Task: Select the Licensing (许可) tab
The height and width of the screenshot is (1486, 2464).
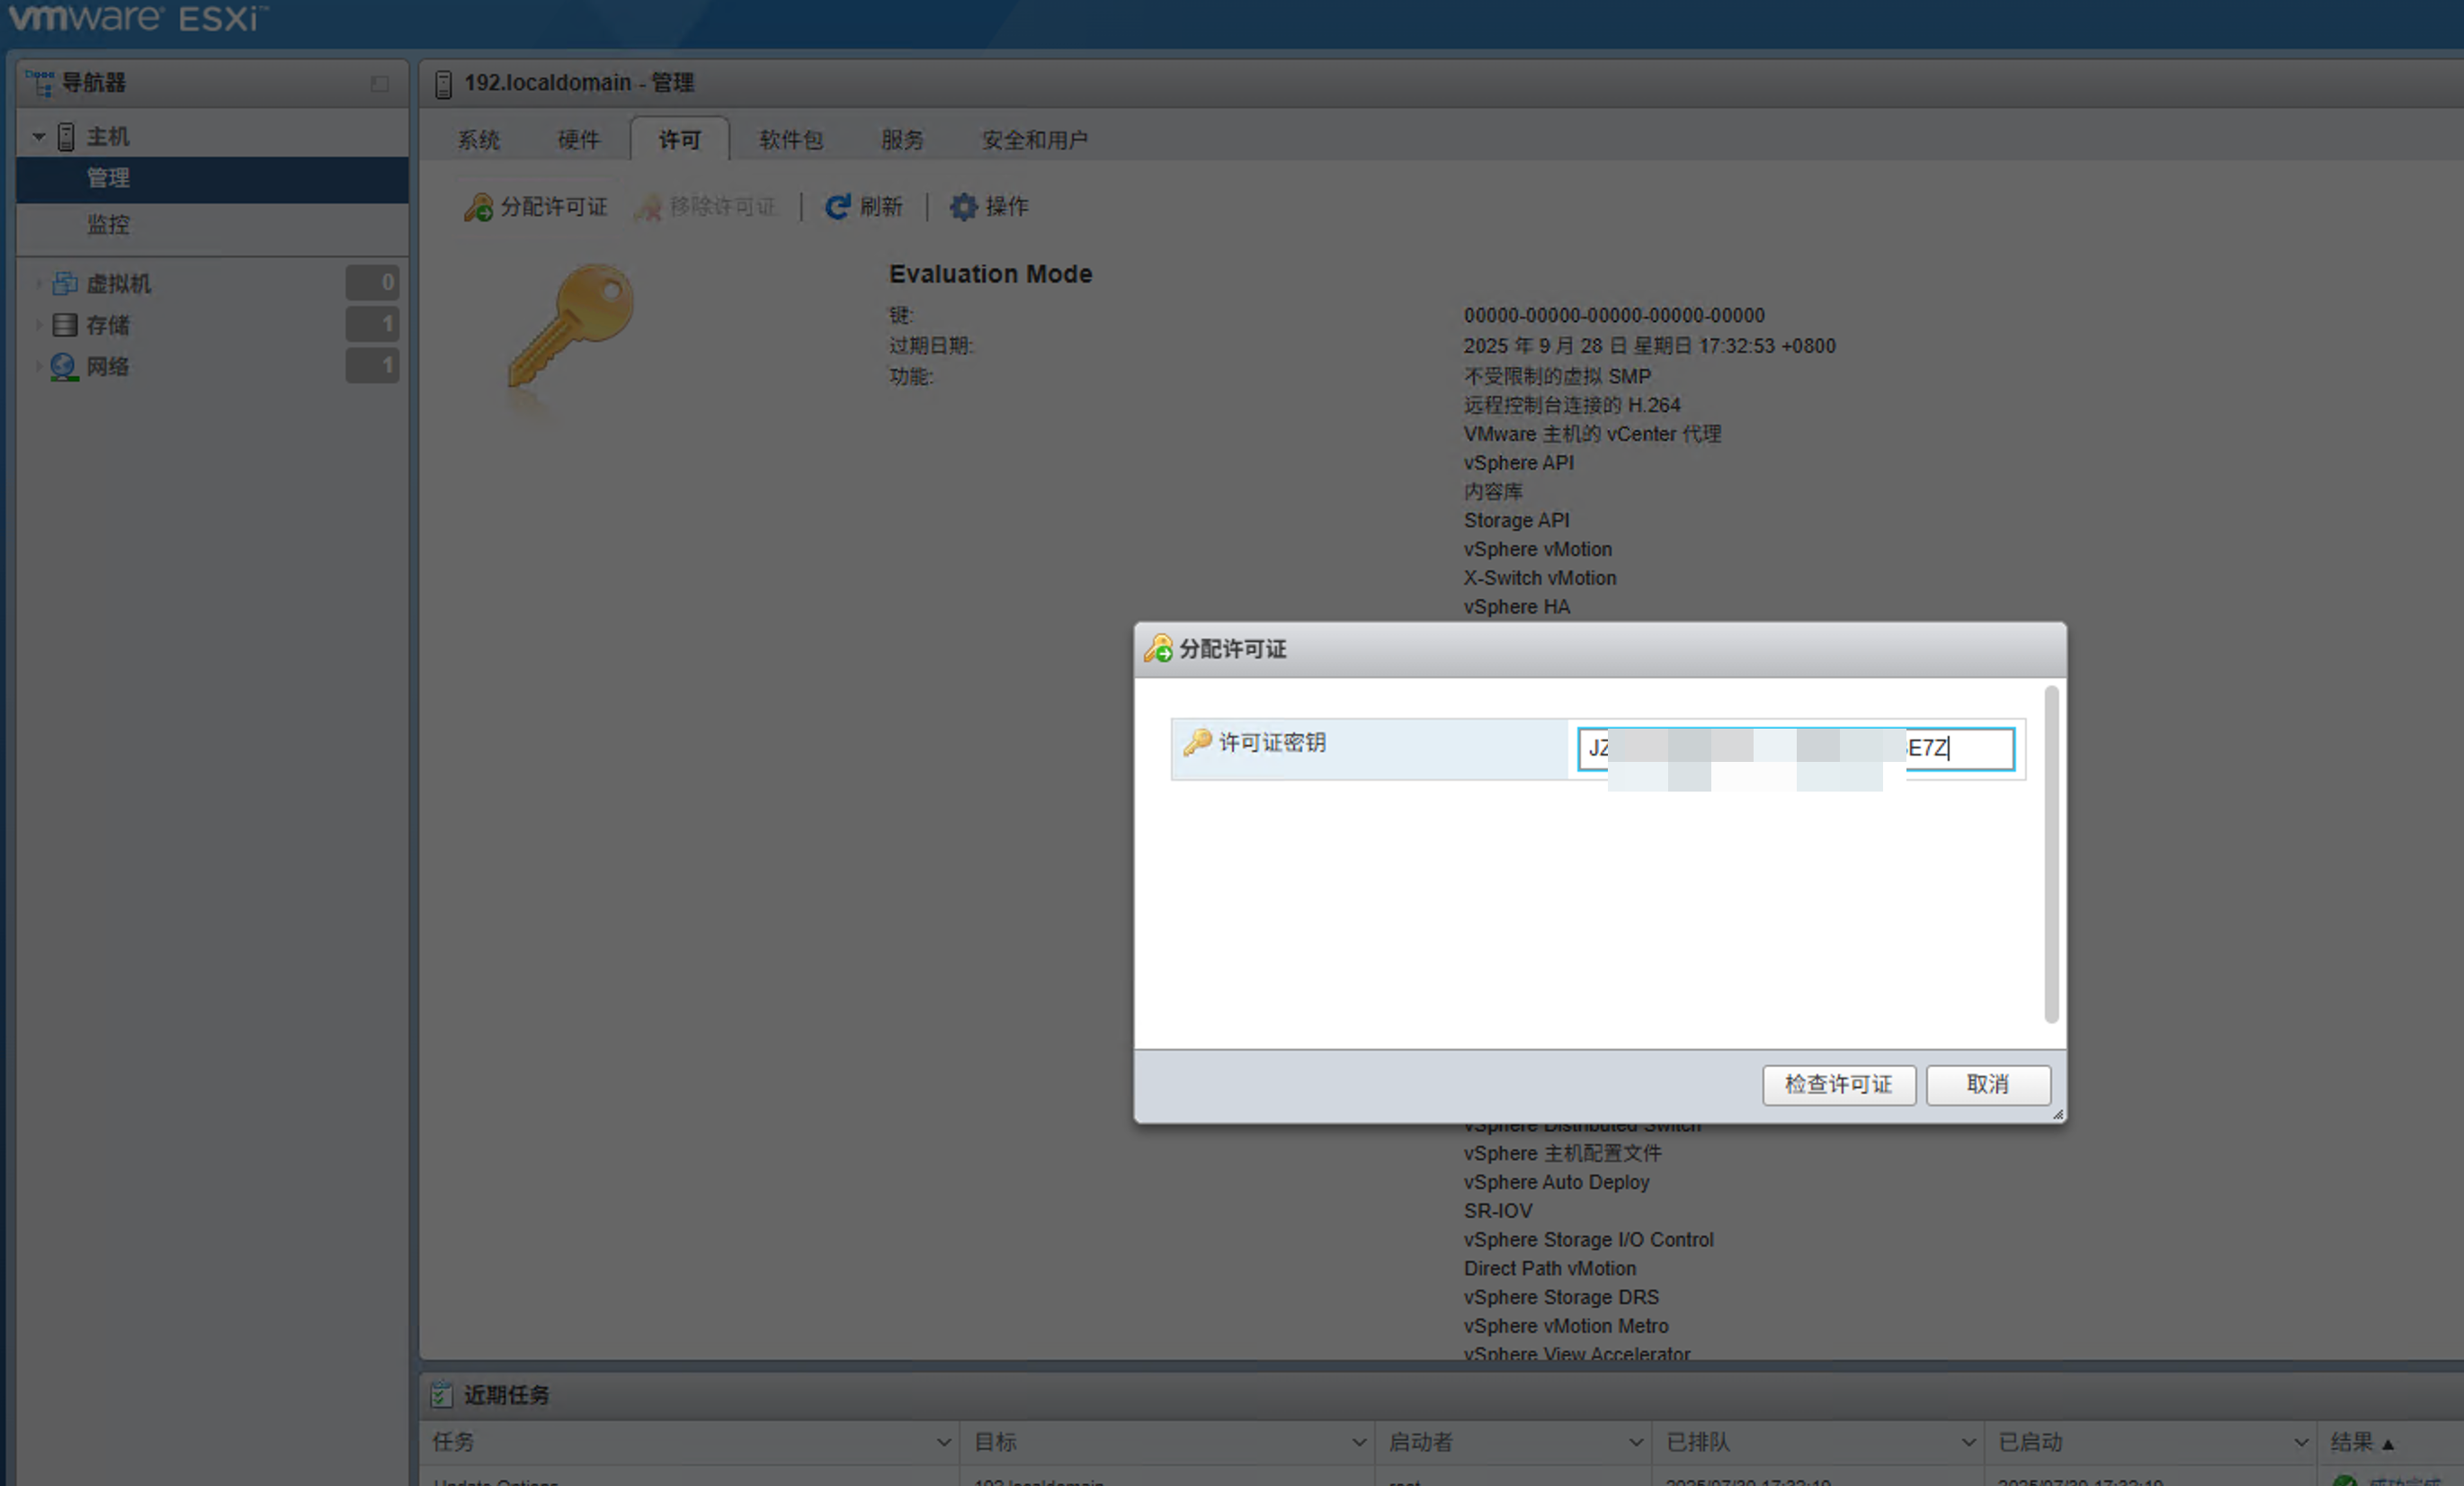Action: (x=680, y=140)
